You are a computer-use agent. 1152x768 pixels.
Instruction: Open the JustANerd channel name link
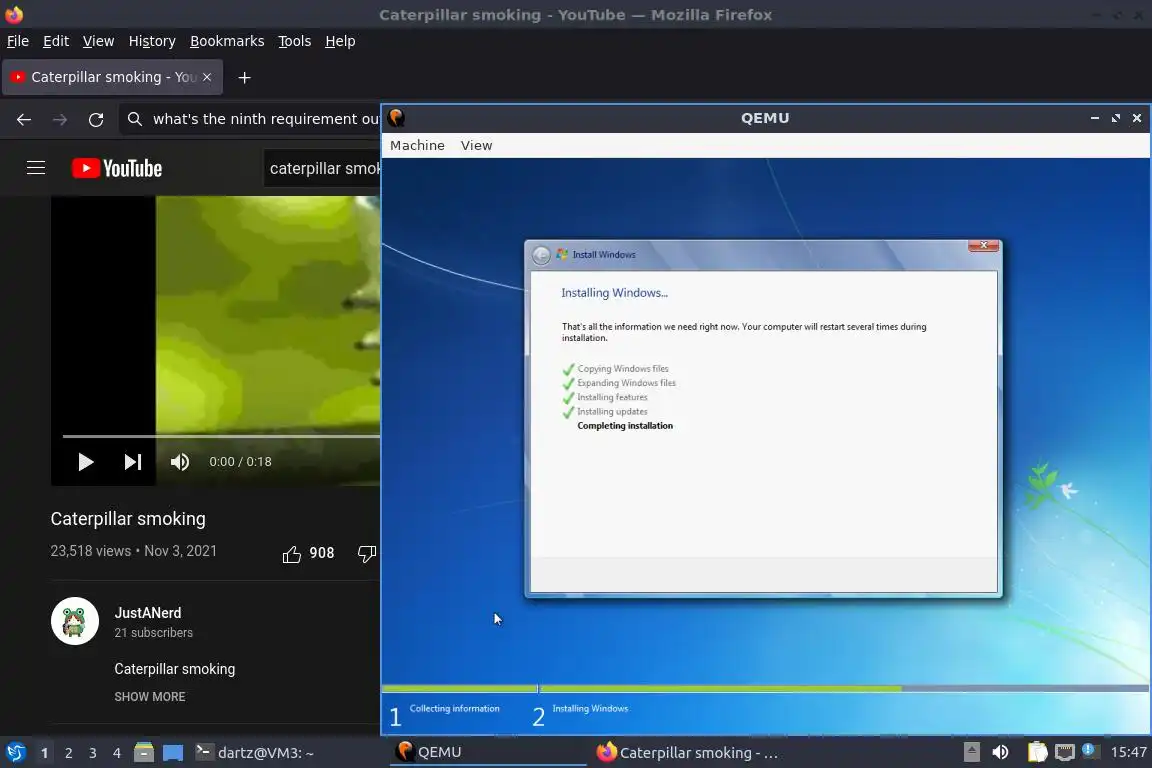[x=148, y=613]
